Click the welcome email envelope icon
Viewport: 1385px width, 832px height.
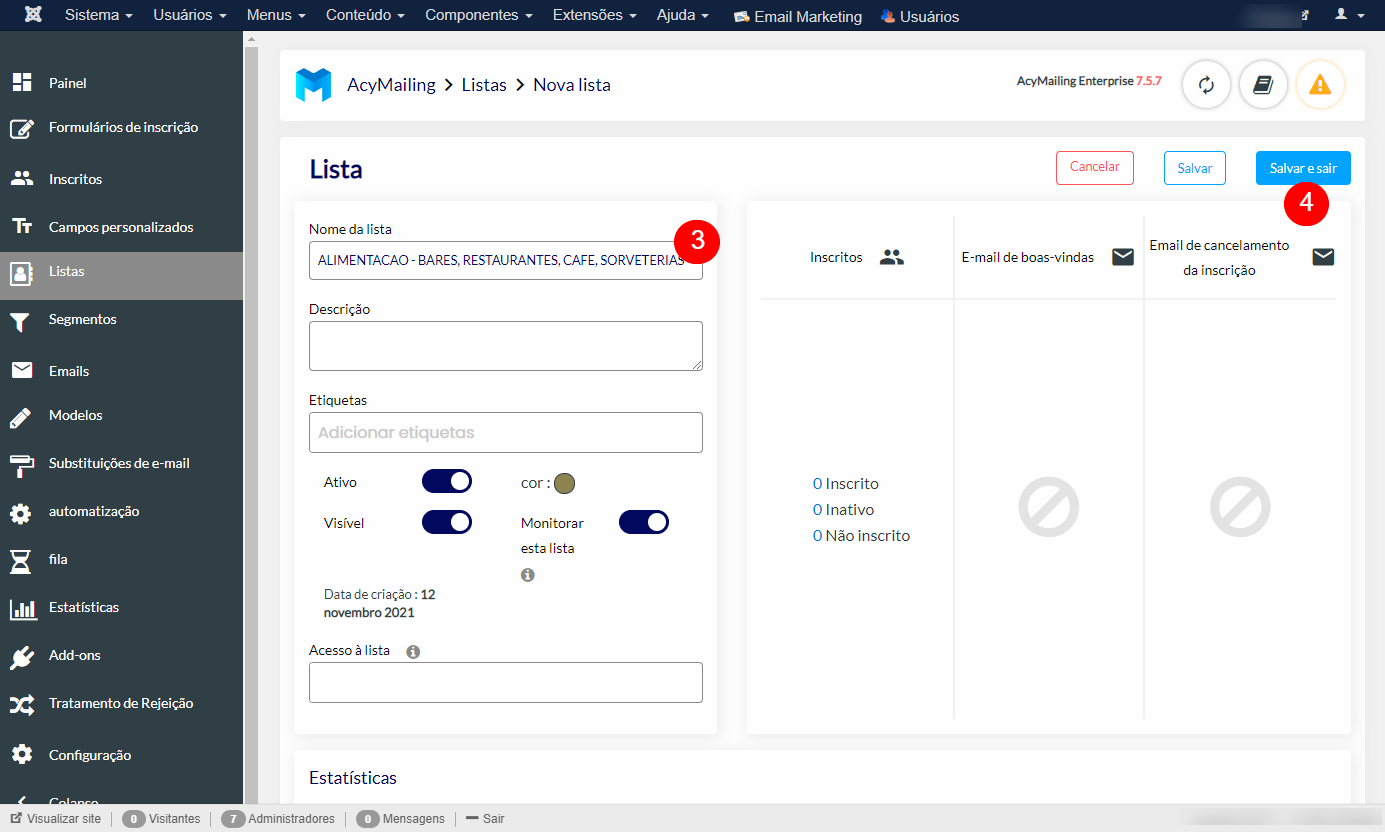coord(1122,256)
